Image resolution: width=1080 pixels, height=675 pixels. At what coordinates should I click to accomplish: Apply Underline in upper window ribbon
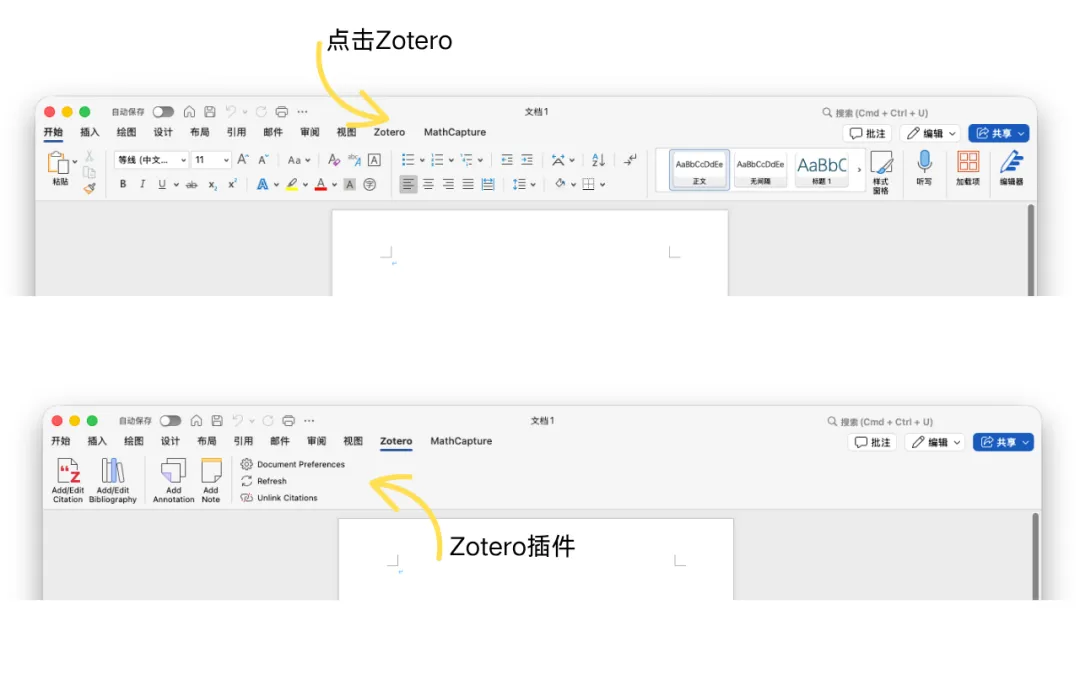[162, 184]
